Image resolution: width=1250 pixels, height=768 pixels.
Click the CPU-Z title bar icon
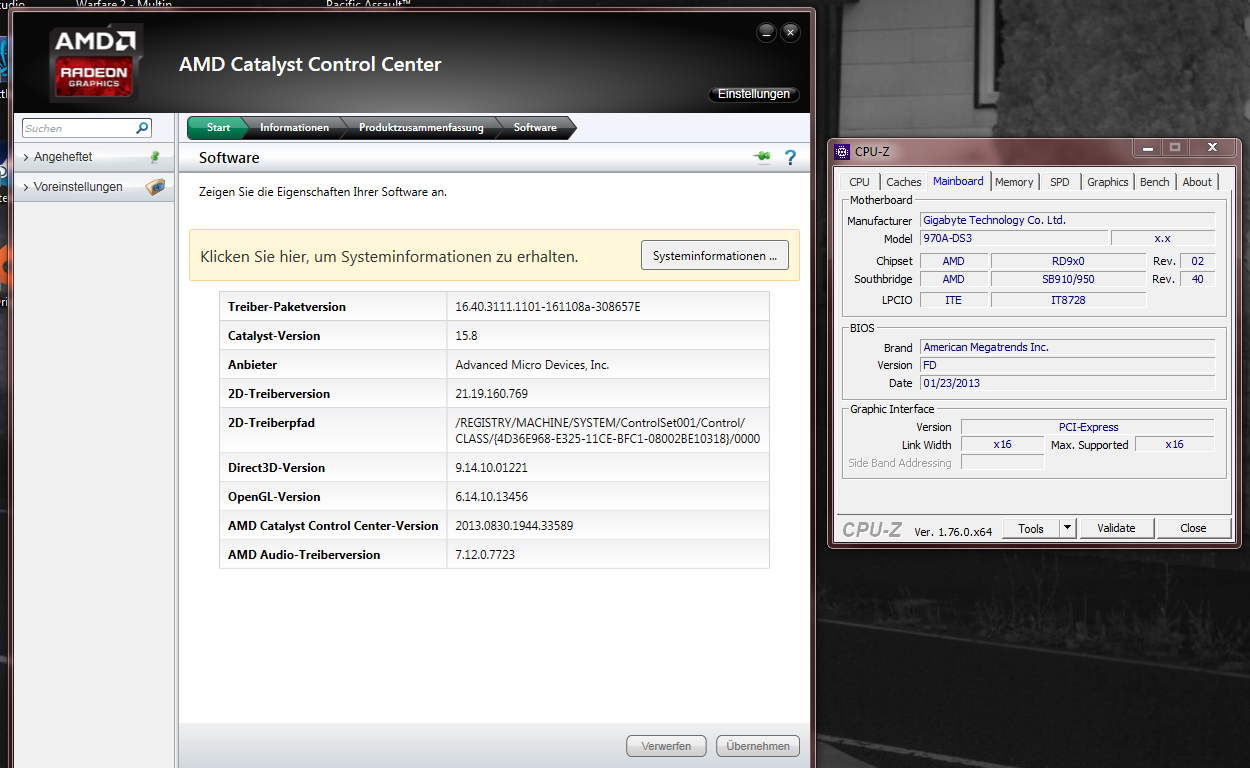843,152
